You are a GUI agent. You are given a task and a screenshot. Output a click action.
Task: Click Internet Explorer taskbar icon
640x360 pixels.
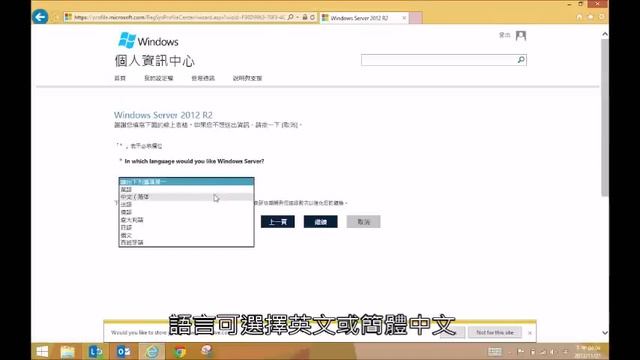click(151, 351)
